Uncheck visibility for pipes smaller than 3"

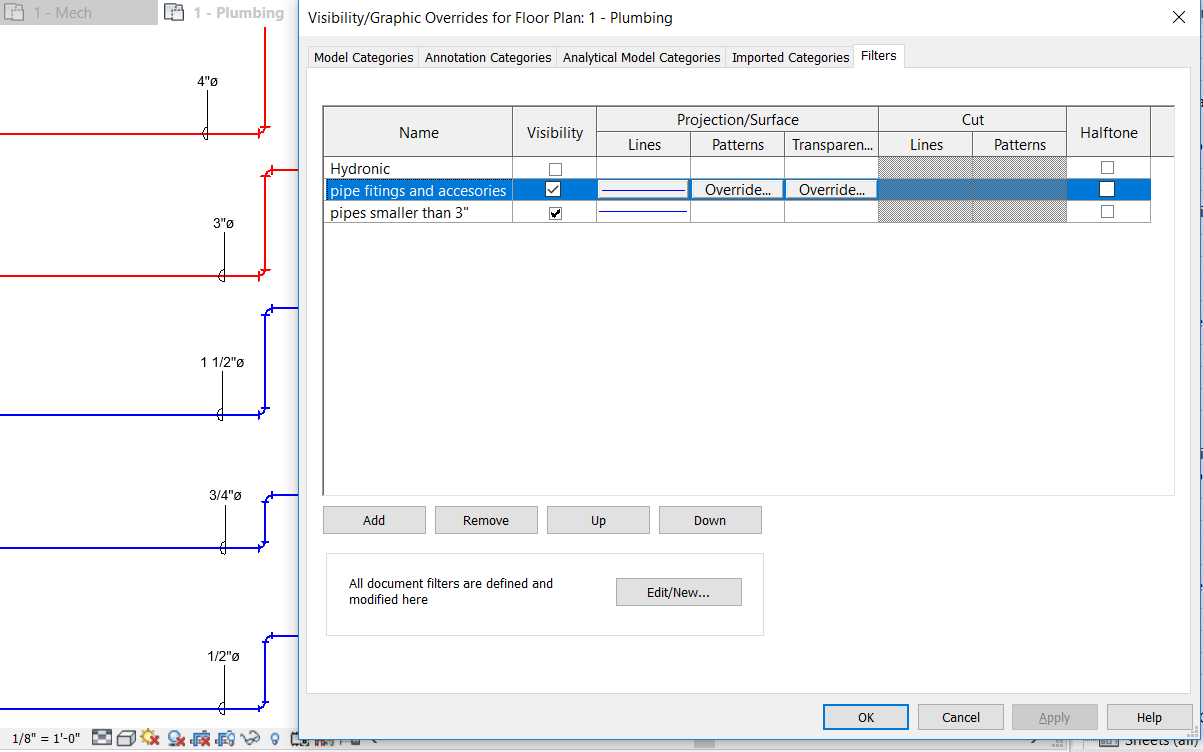(x=555, y=213)
